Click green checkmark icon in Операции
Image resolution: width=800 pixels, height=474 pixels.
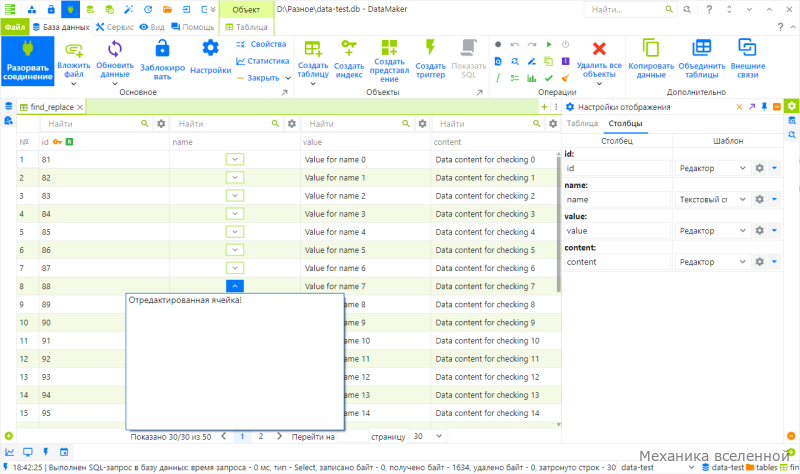coord(549,78)
